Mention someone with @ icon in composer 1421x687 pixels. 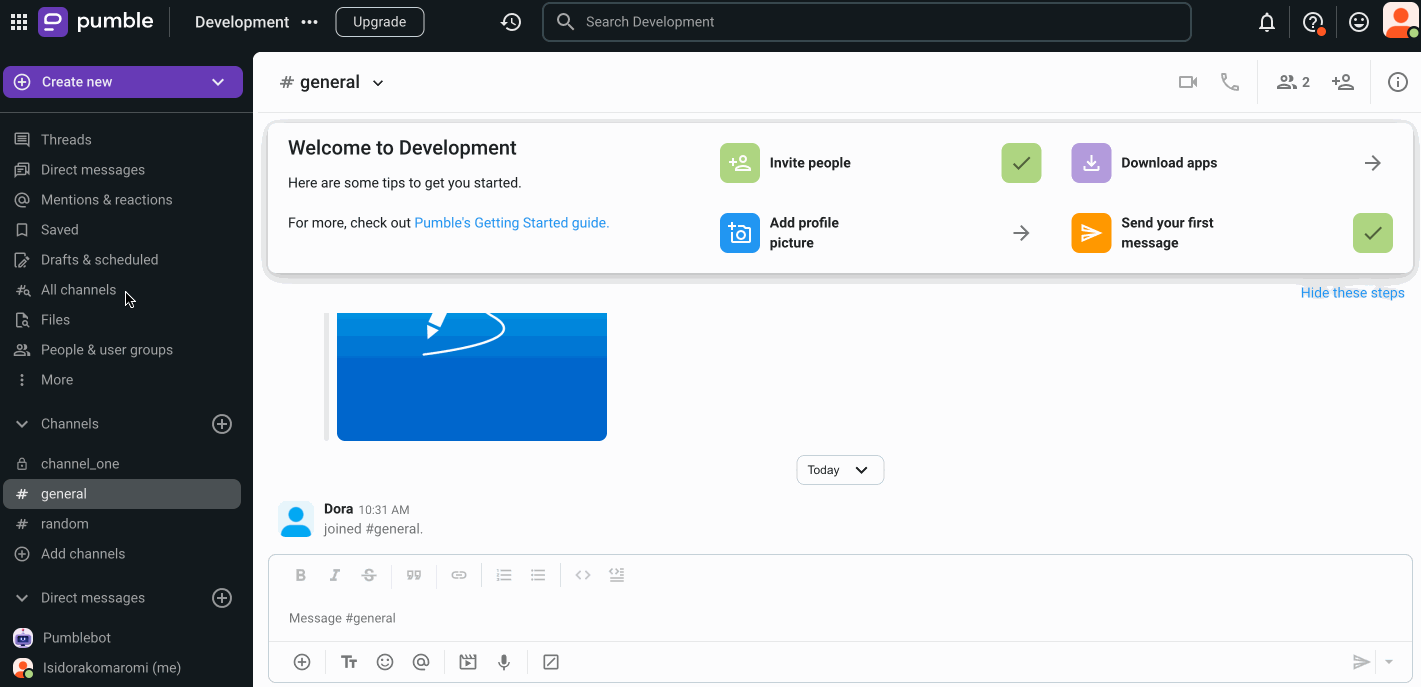421,662
